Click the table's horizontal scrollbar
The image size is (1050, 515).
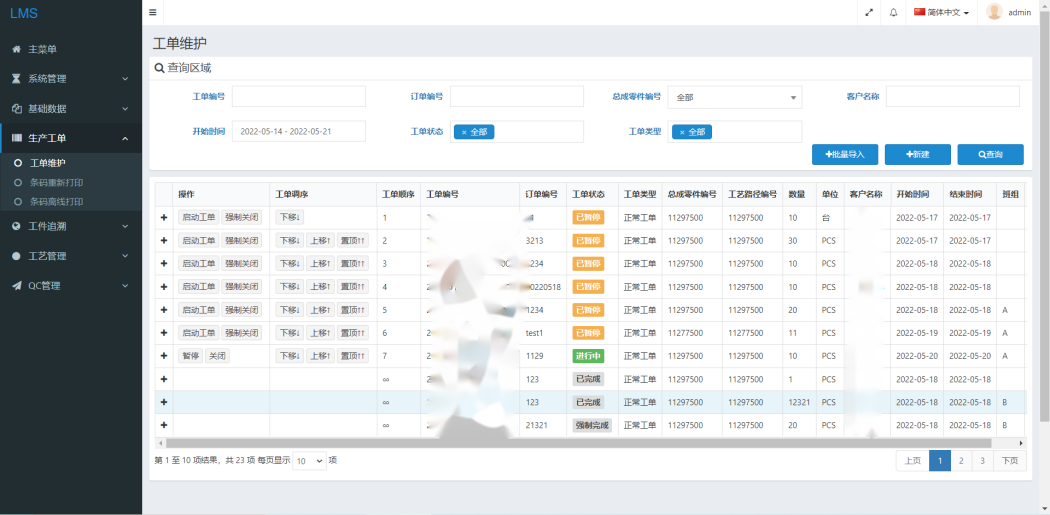point(578,443)
